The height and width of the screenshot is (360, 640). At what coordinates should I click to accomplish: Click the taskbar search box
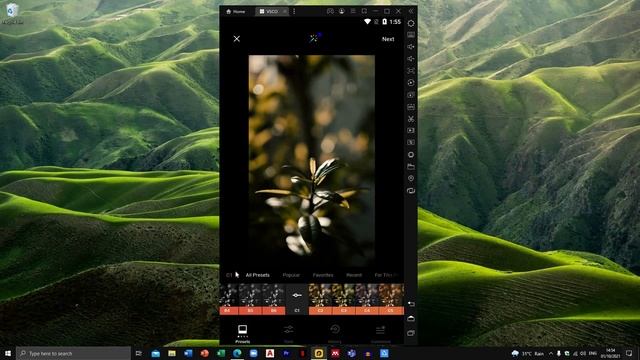(74, 353)
